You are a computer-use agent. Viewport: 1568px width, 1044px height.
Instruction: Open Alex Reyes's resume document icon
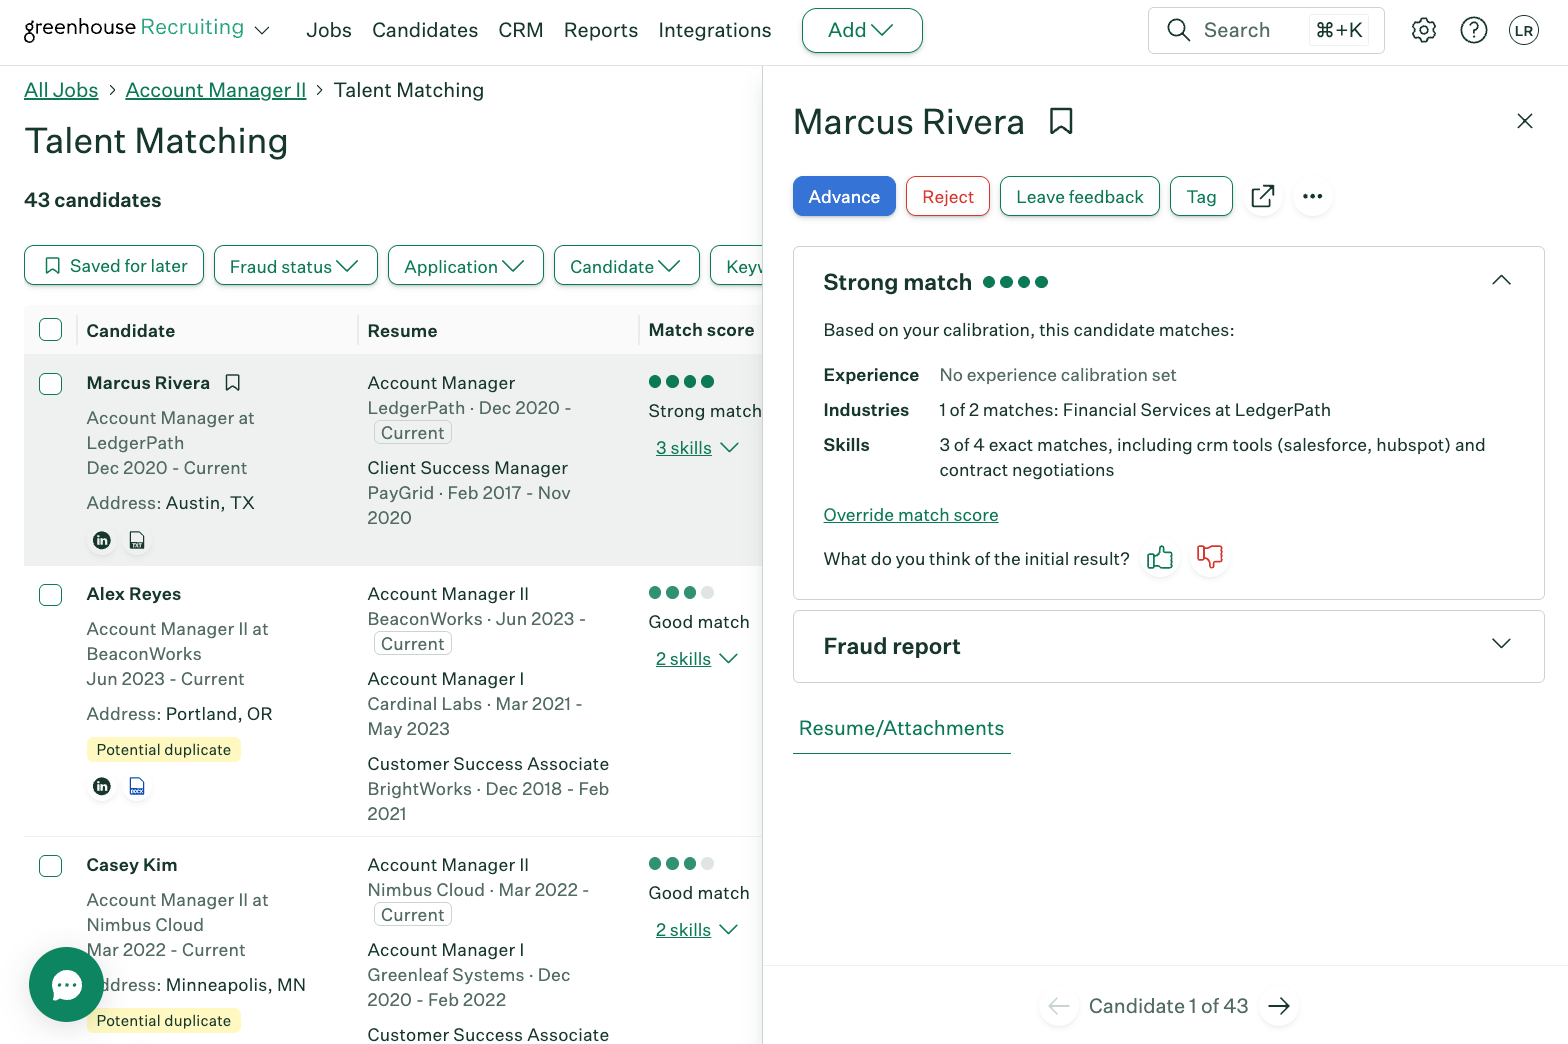tap(137, 787)
